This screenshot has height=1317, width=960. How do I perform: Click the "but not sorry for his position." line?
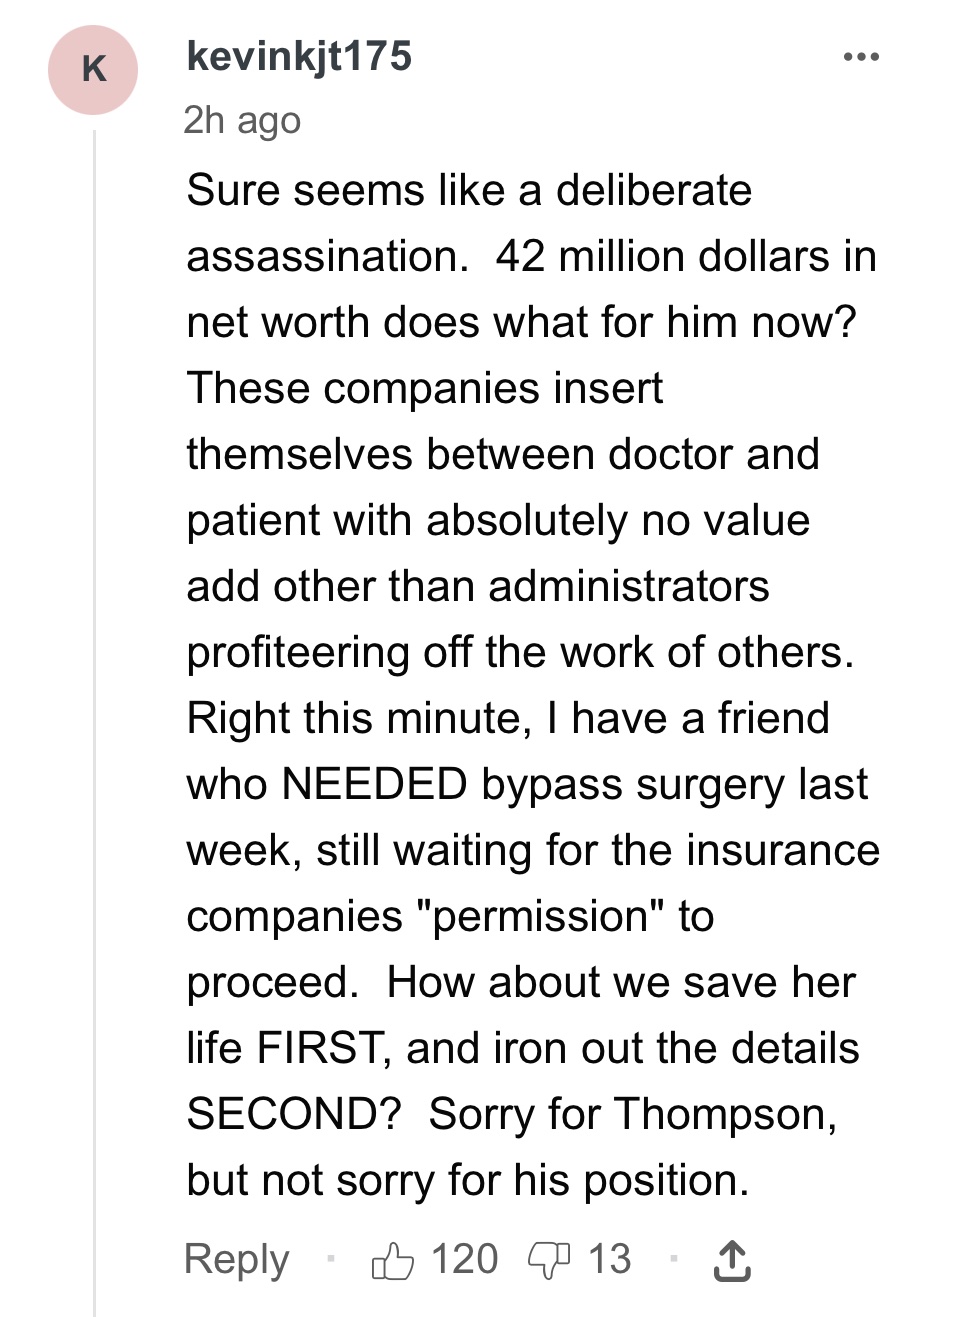tap(468, 1181)
